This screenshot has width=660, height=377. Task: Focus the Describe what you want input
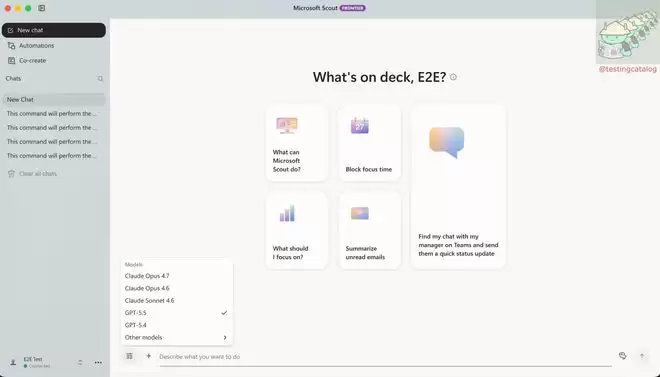coord(385,356)
